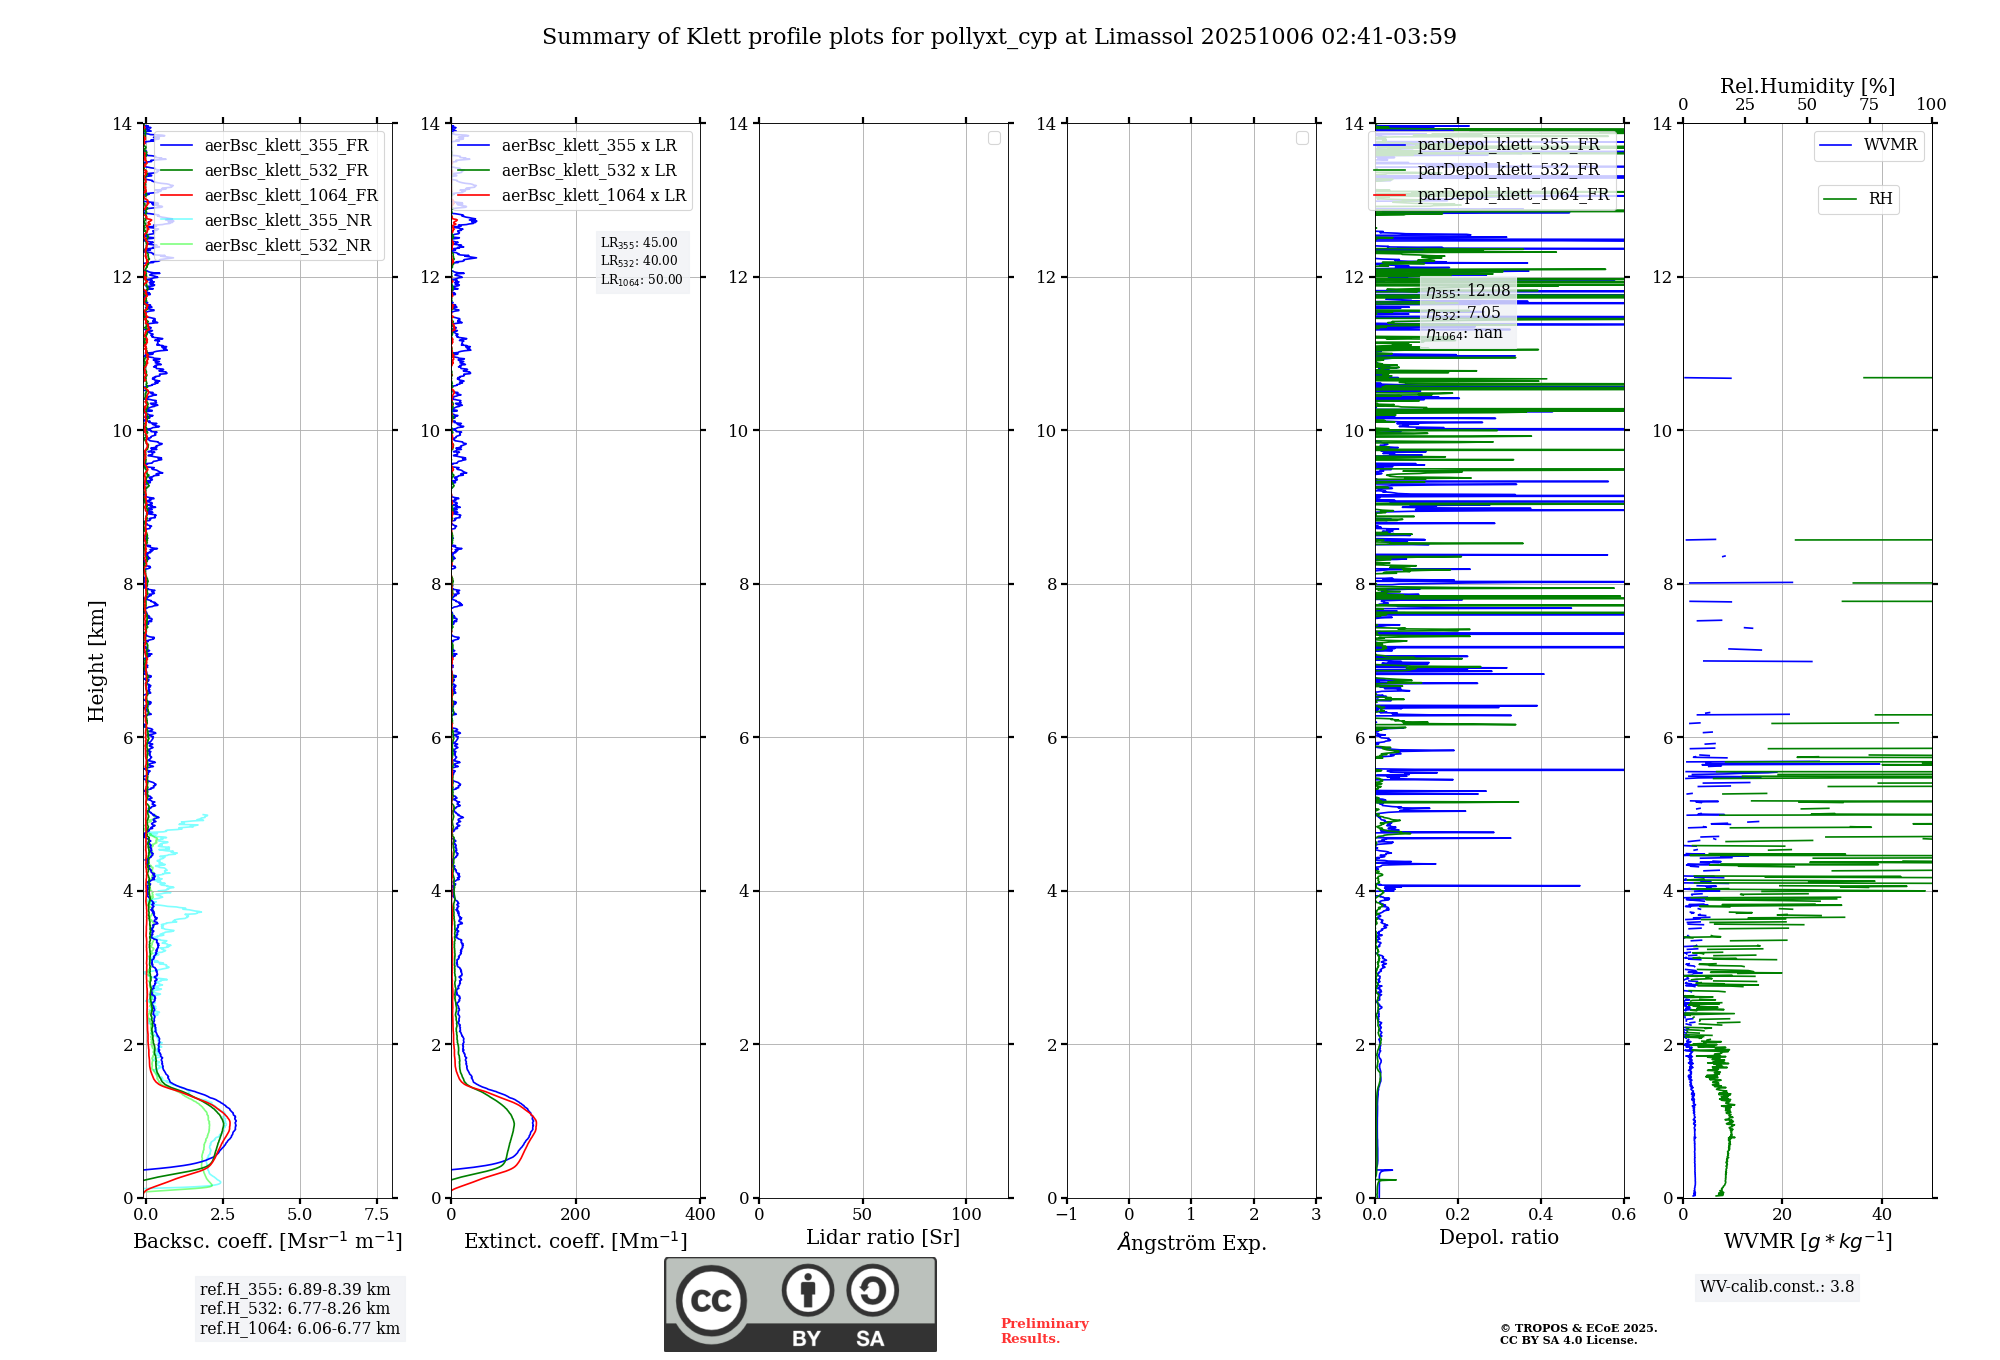The width and height of the screenshot is (2000, 1360).
Task: Click the WVMR legend entry
Action: click(x=1889, y=145)
